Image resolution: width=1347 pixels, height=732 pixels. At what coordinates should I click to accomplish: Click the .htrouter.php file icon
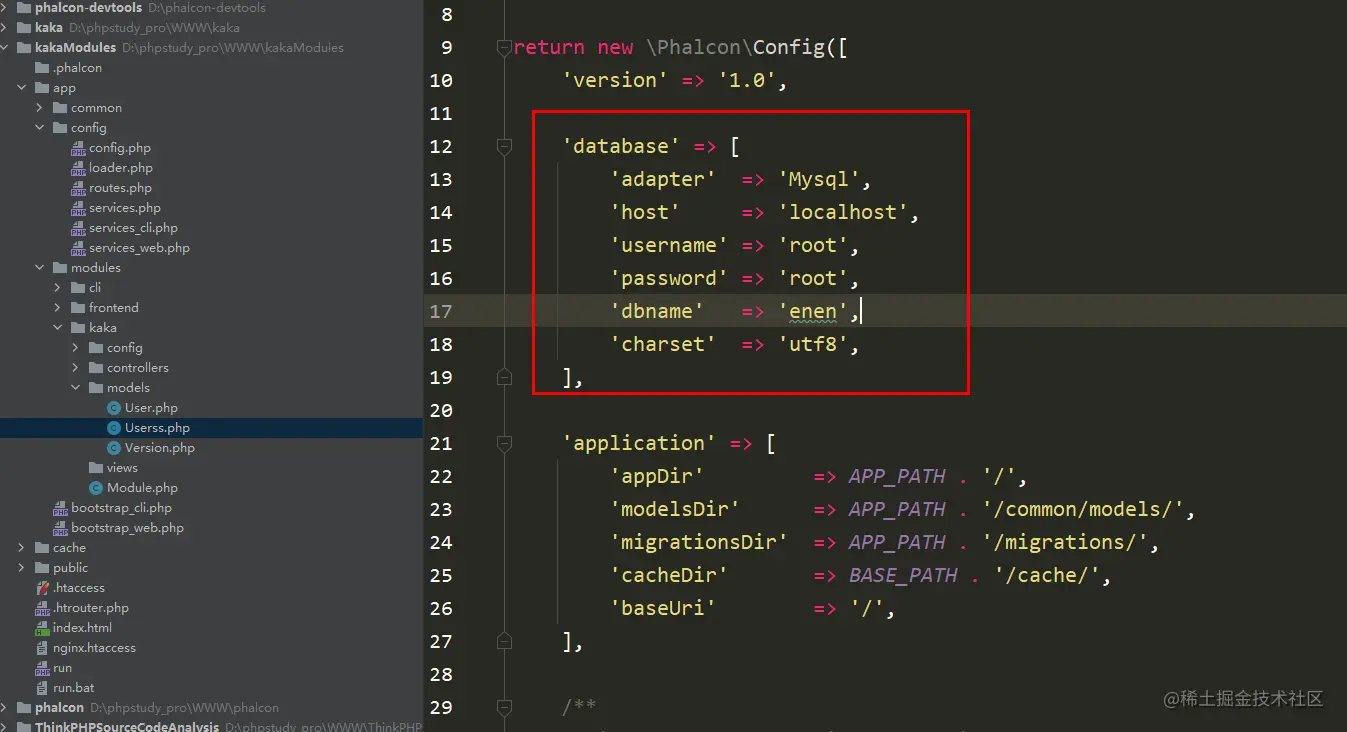(x=42, y=608)
